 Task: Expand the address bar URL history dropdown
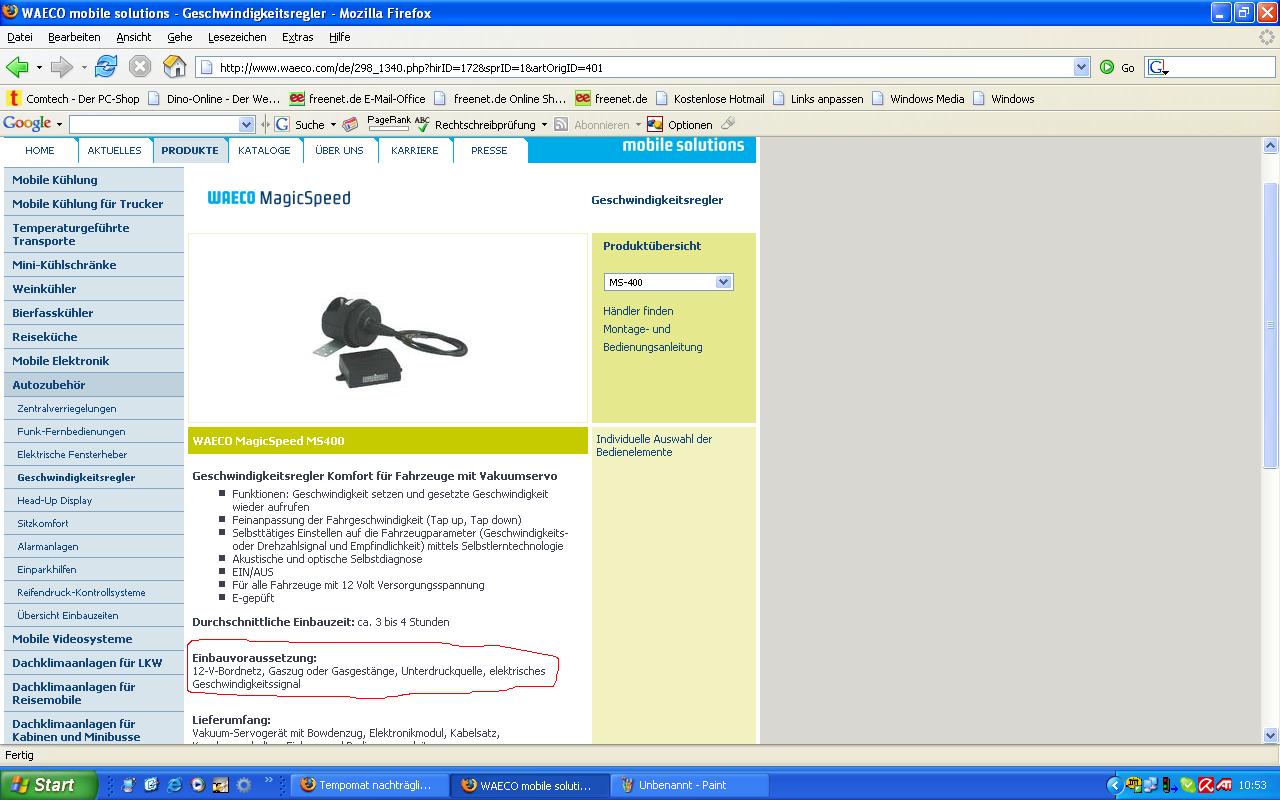click(x=1081, y=67)
